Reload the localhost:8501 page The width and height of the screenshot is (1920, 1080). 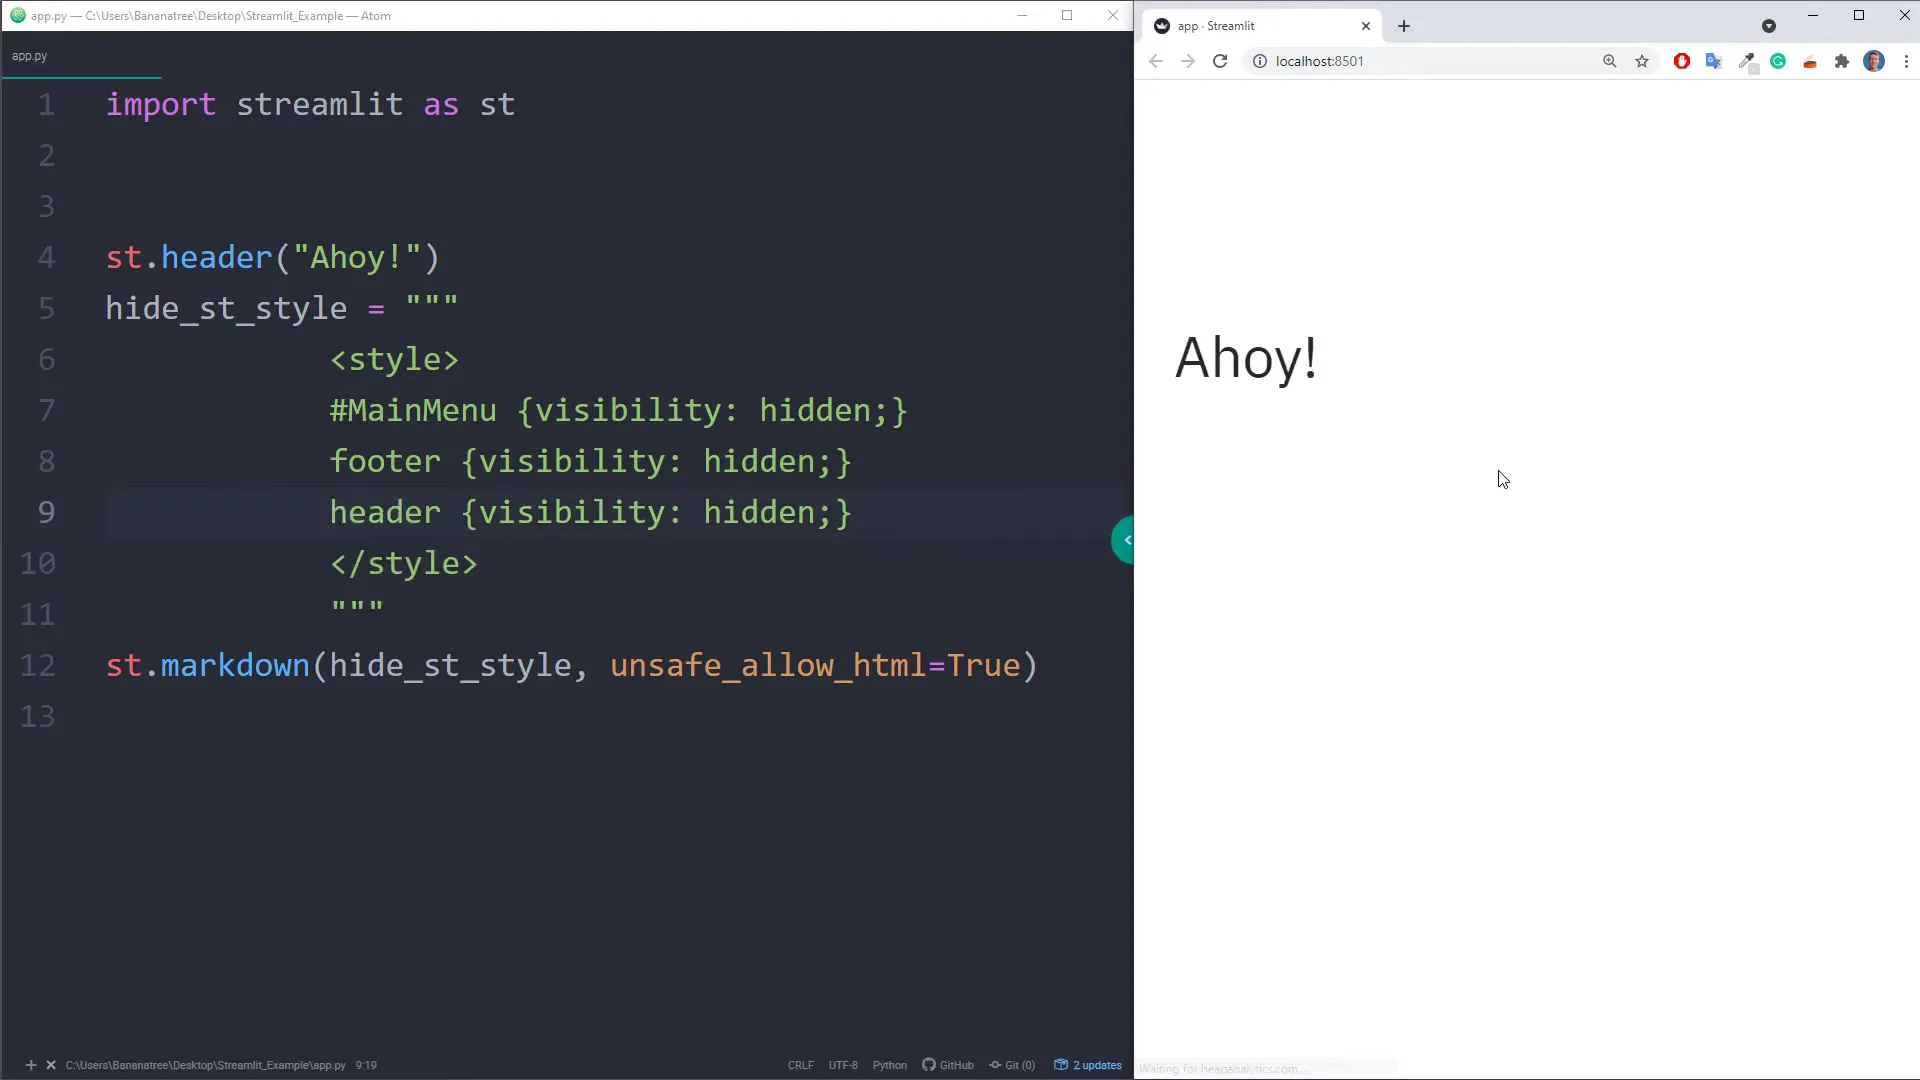tap(1220, 61)
